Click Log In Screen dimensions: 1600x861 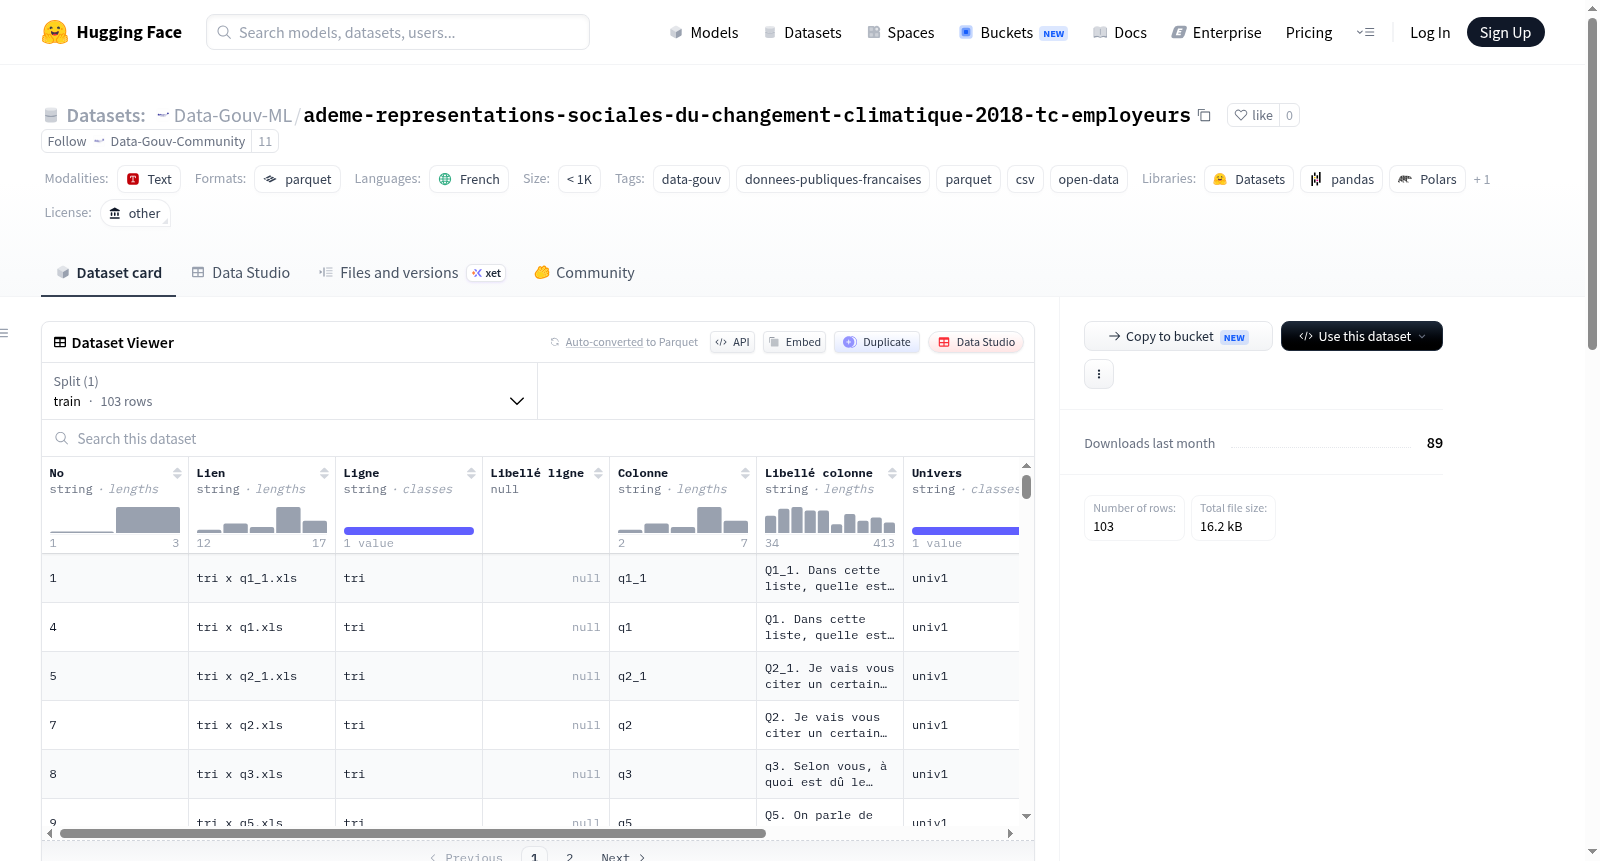[x=1430, y=32]
